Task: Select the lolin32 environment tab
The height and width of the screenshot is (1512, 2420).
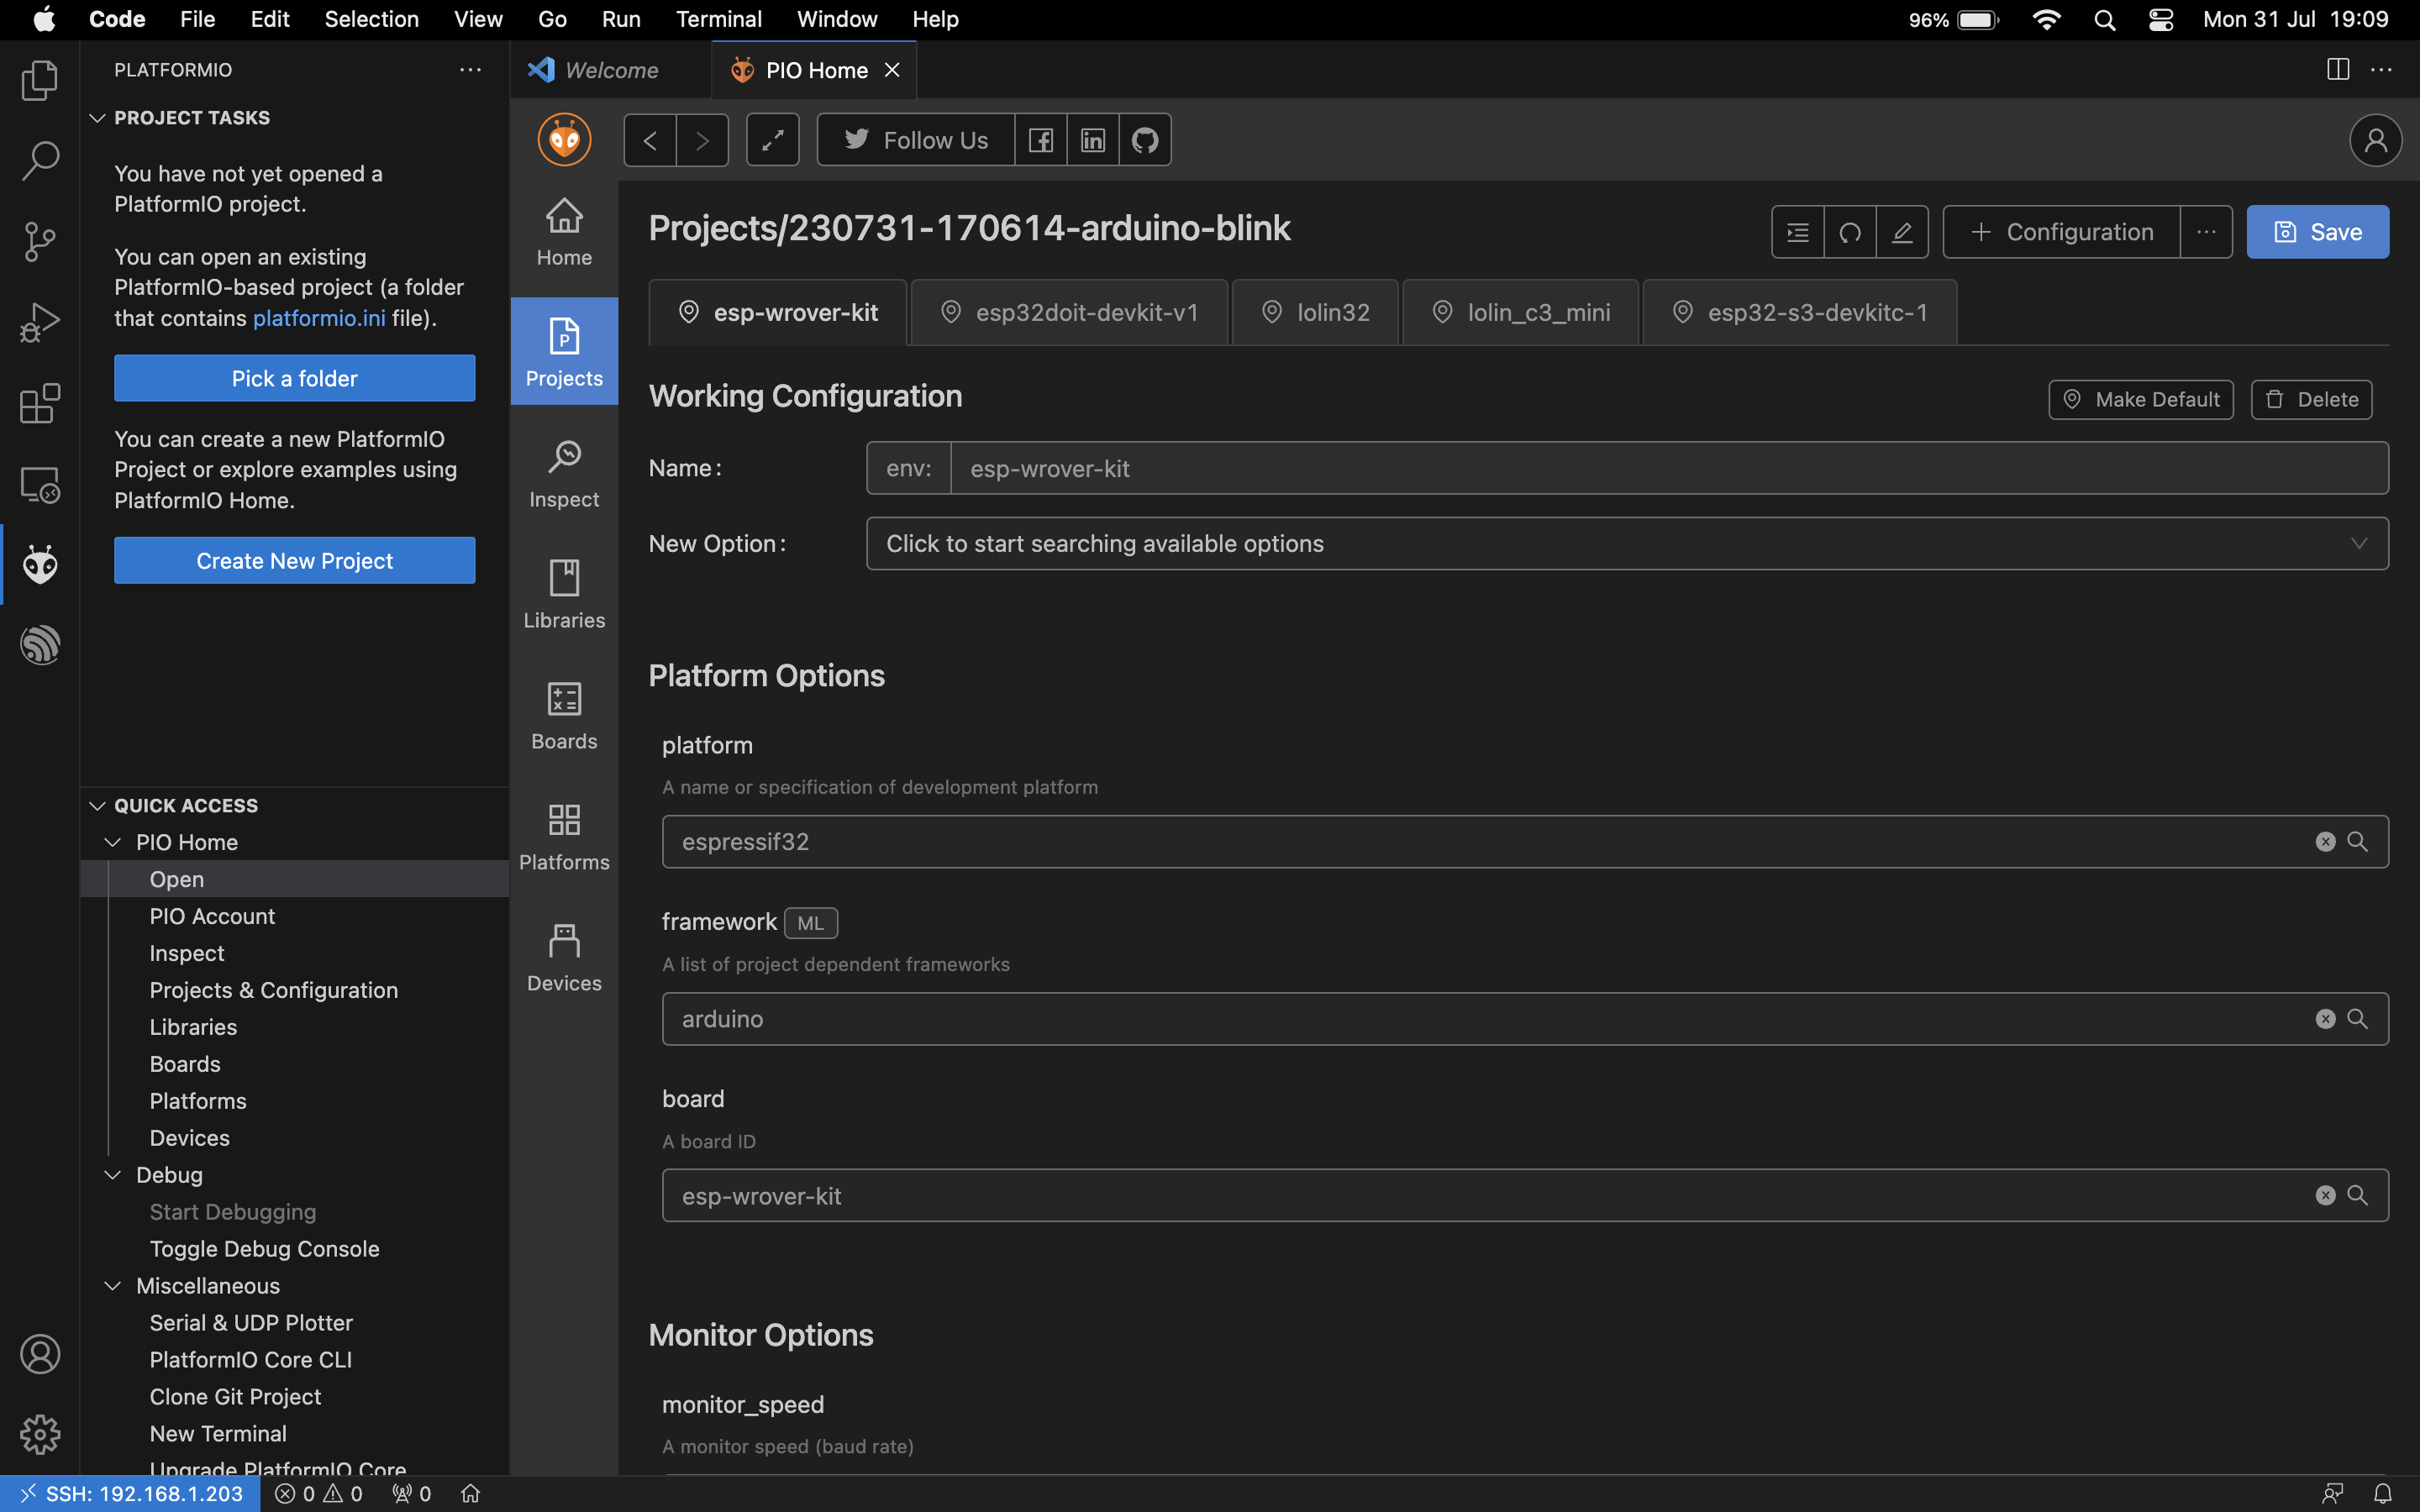Action: tap(1314, 311)
